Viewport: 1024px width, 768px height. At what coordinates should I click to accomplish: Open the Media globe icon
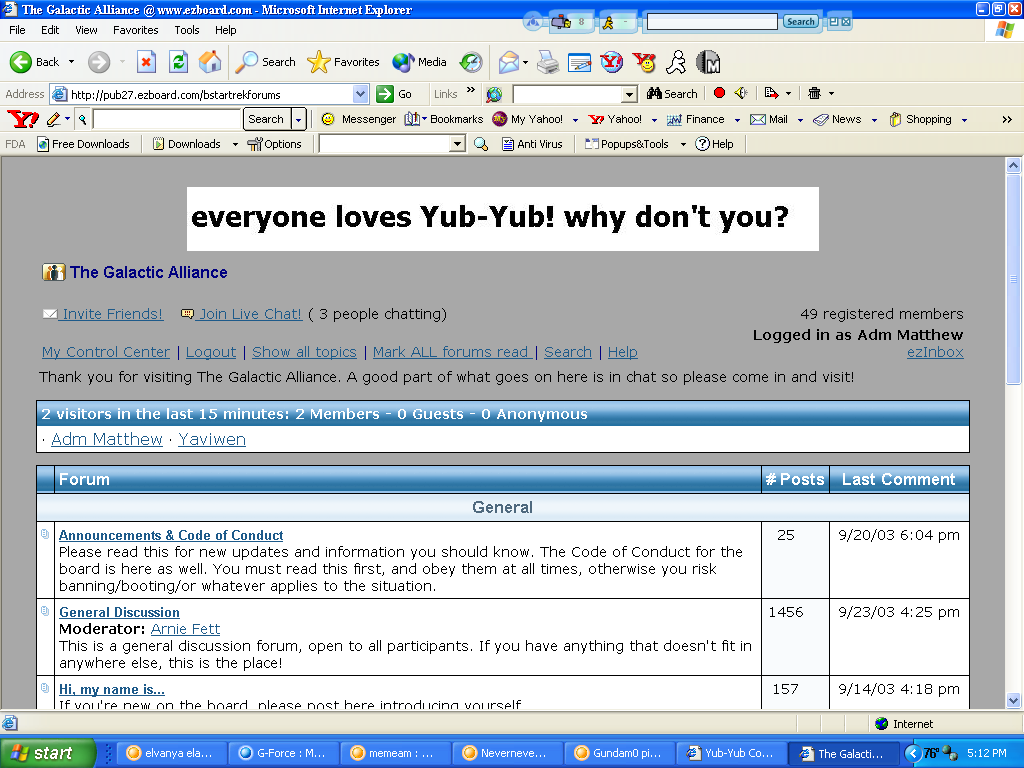click(403, 62)
